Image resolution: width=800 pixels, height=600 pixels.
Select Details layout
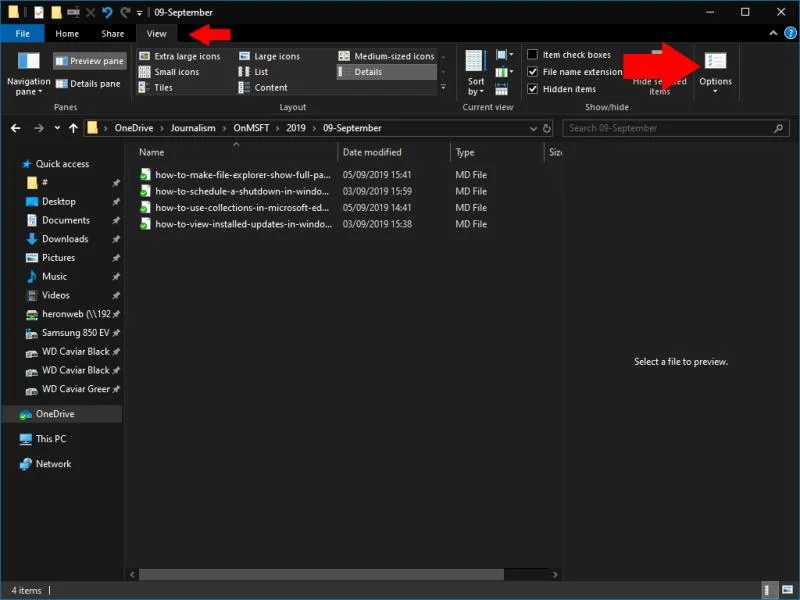point(386,72)
